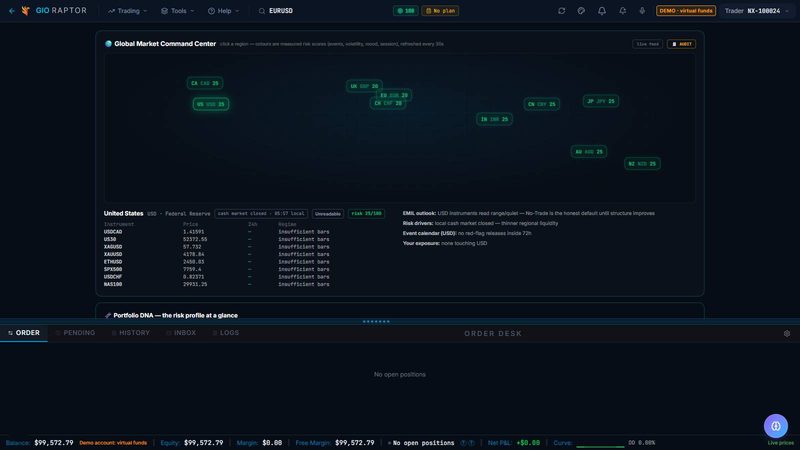Click Demo account: virtual funds label

tap(113, 443)
